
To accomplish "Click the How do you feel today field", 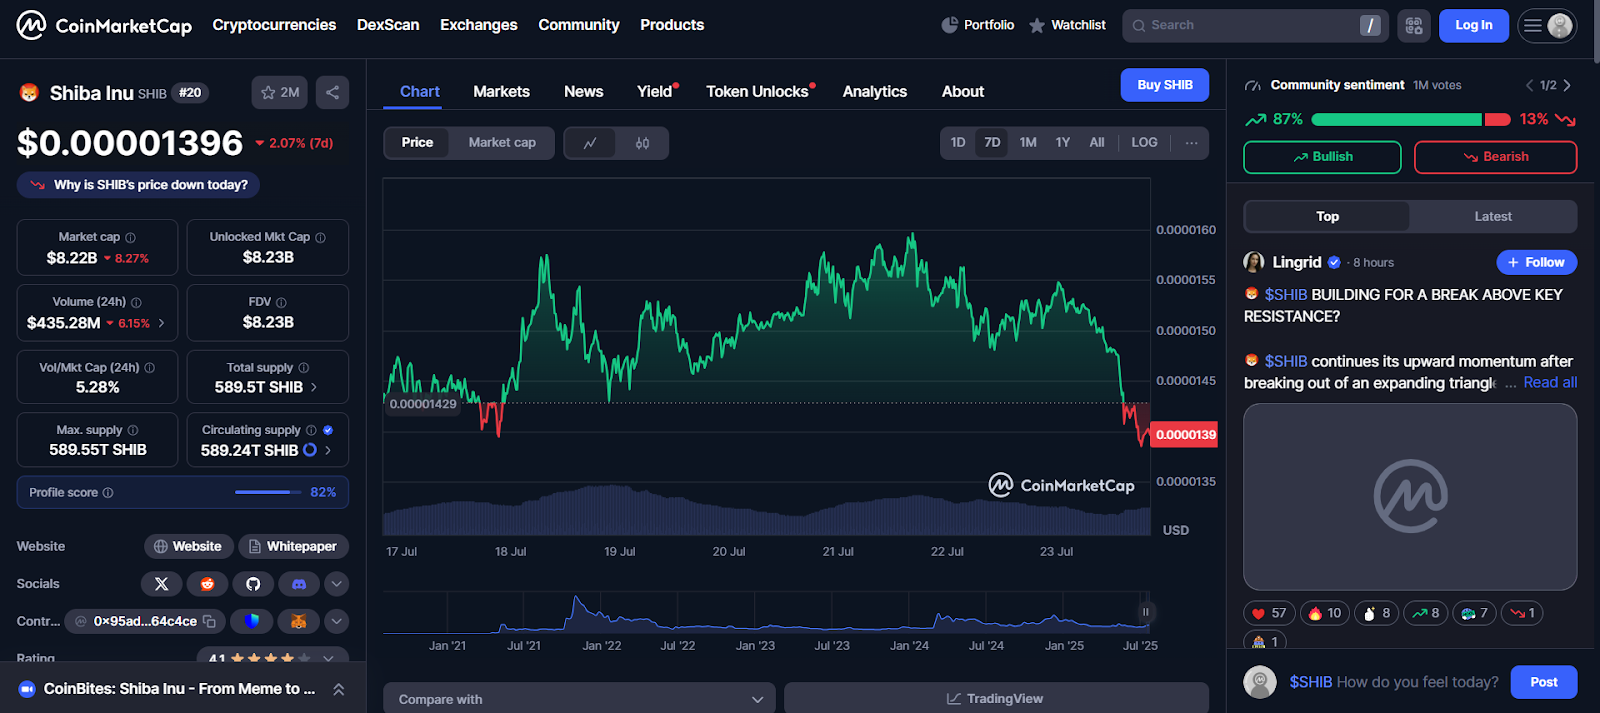I will [x=1394, y=682].
